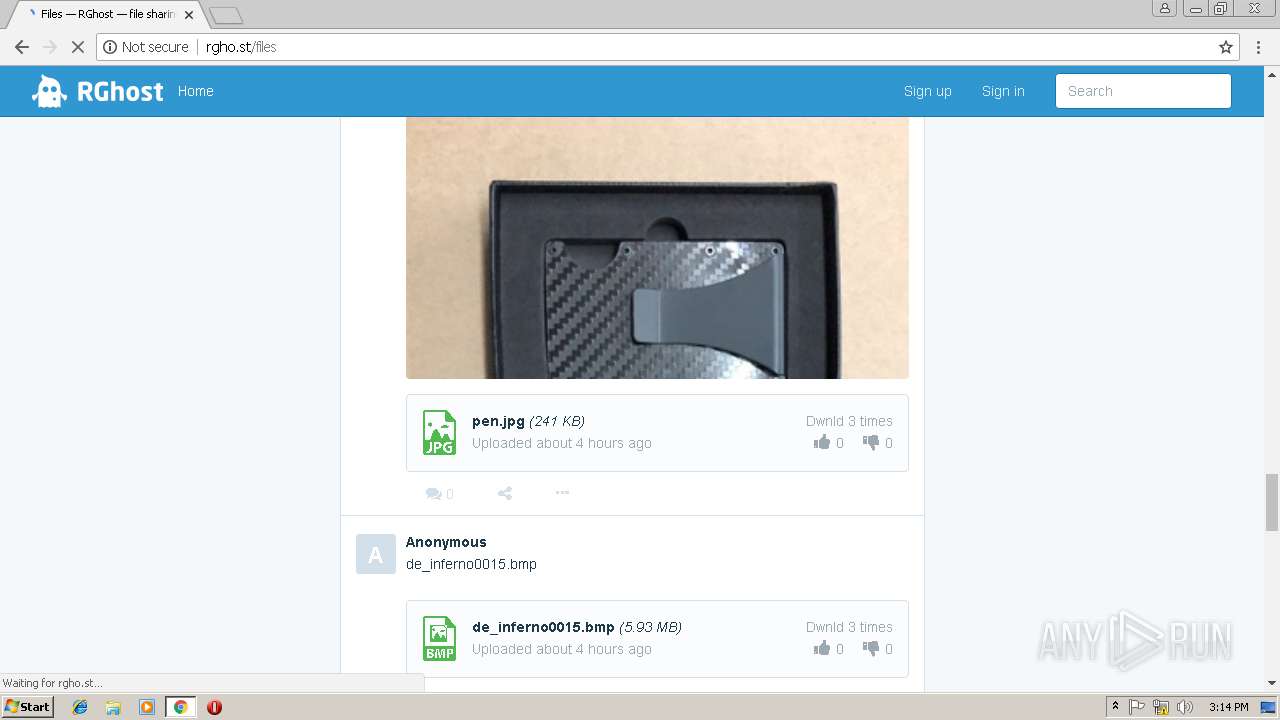1280x720 pixels.
Task: Open a new browser tab
Action: click(x=226, y=15)
